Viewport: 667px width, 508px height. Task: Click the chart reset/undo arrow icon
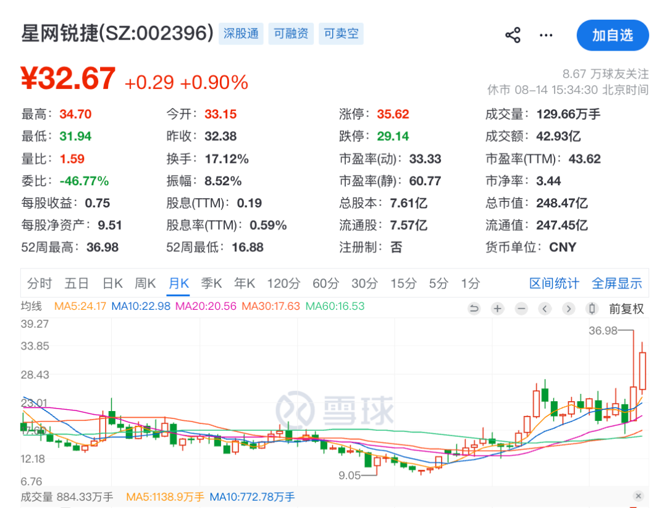click(x=474, y=308)
